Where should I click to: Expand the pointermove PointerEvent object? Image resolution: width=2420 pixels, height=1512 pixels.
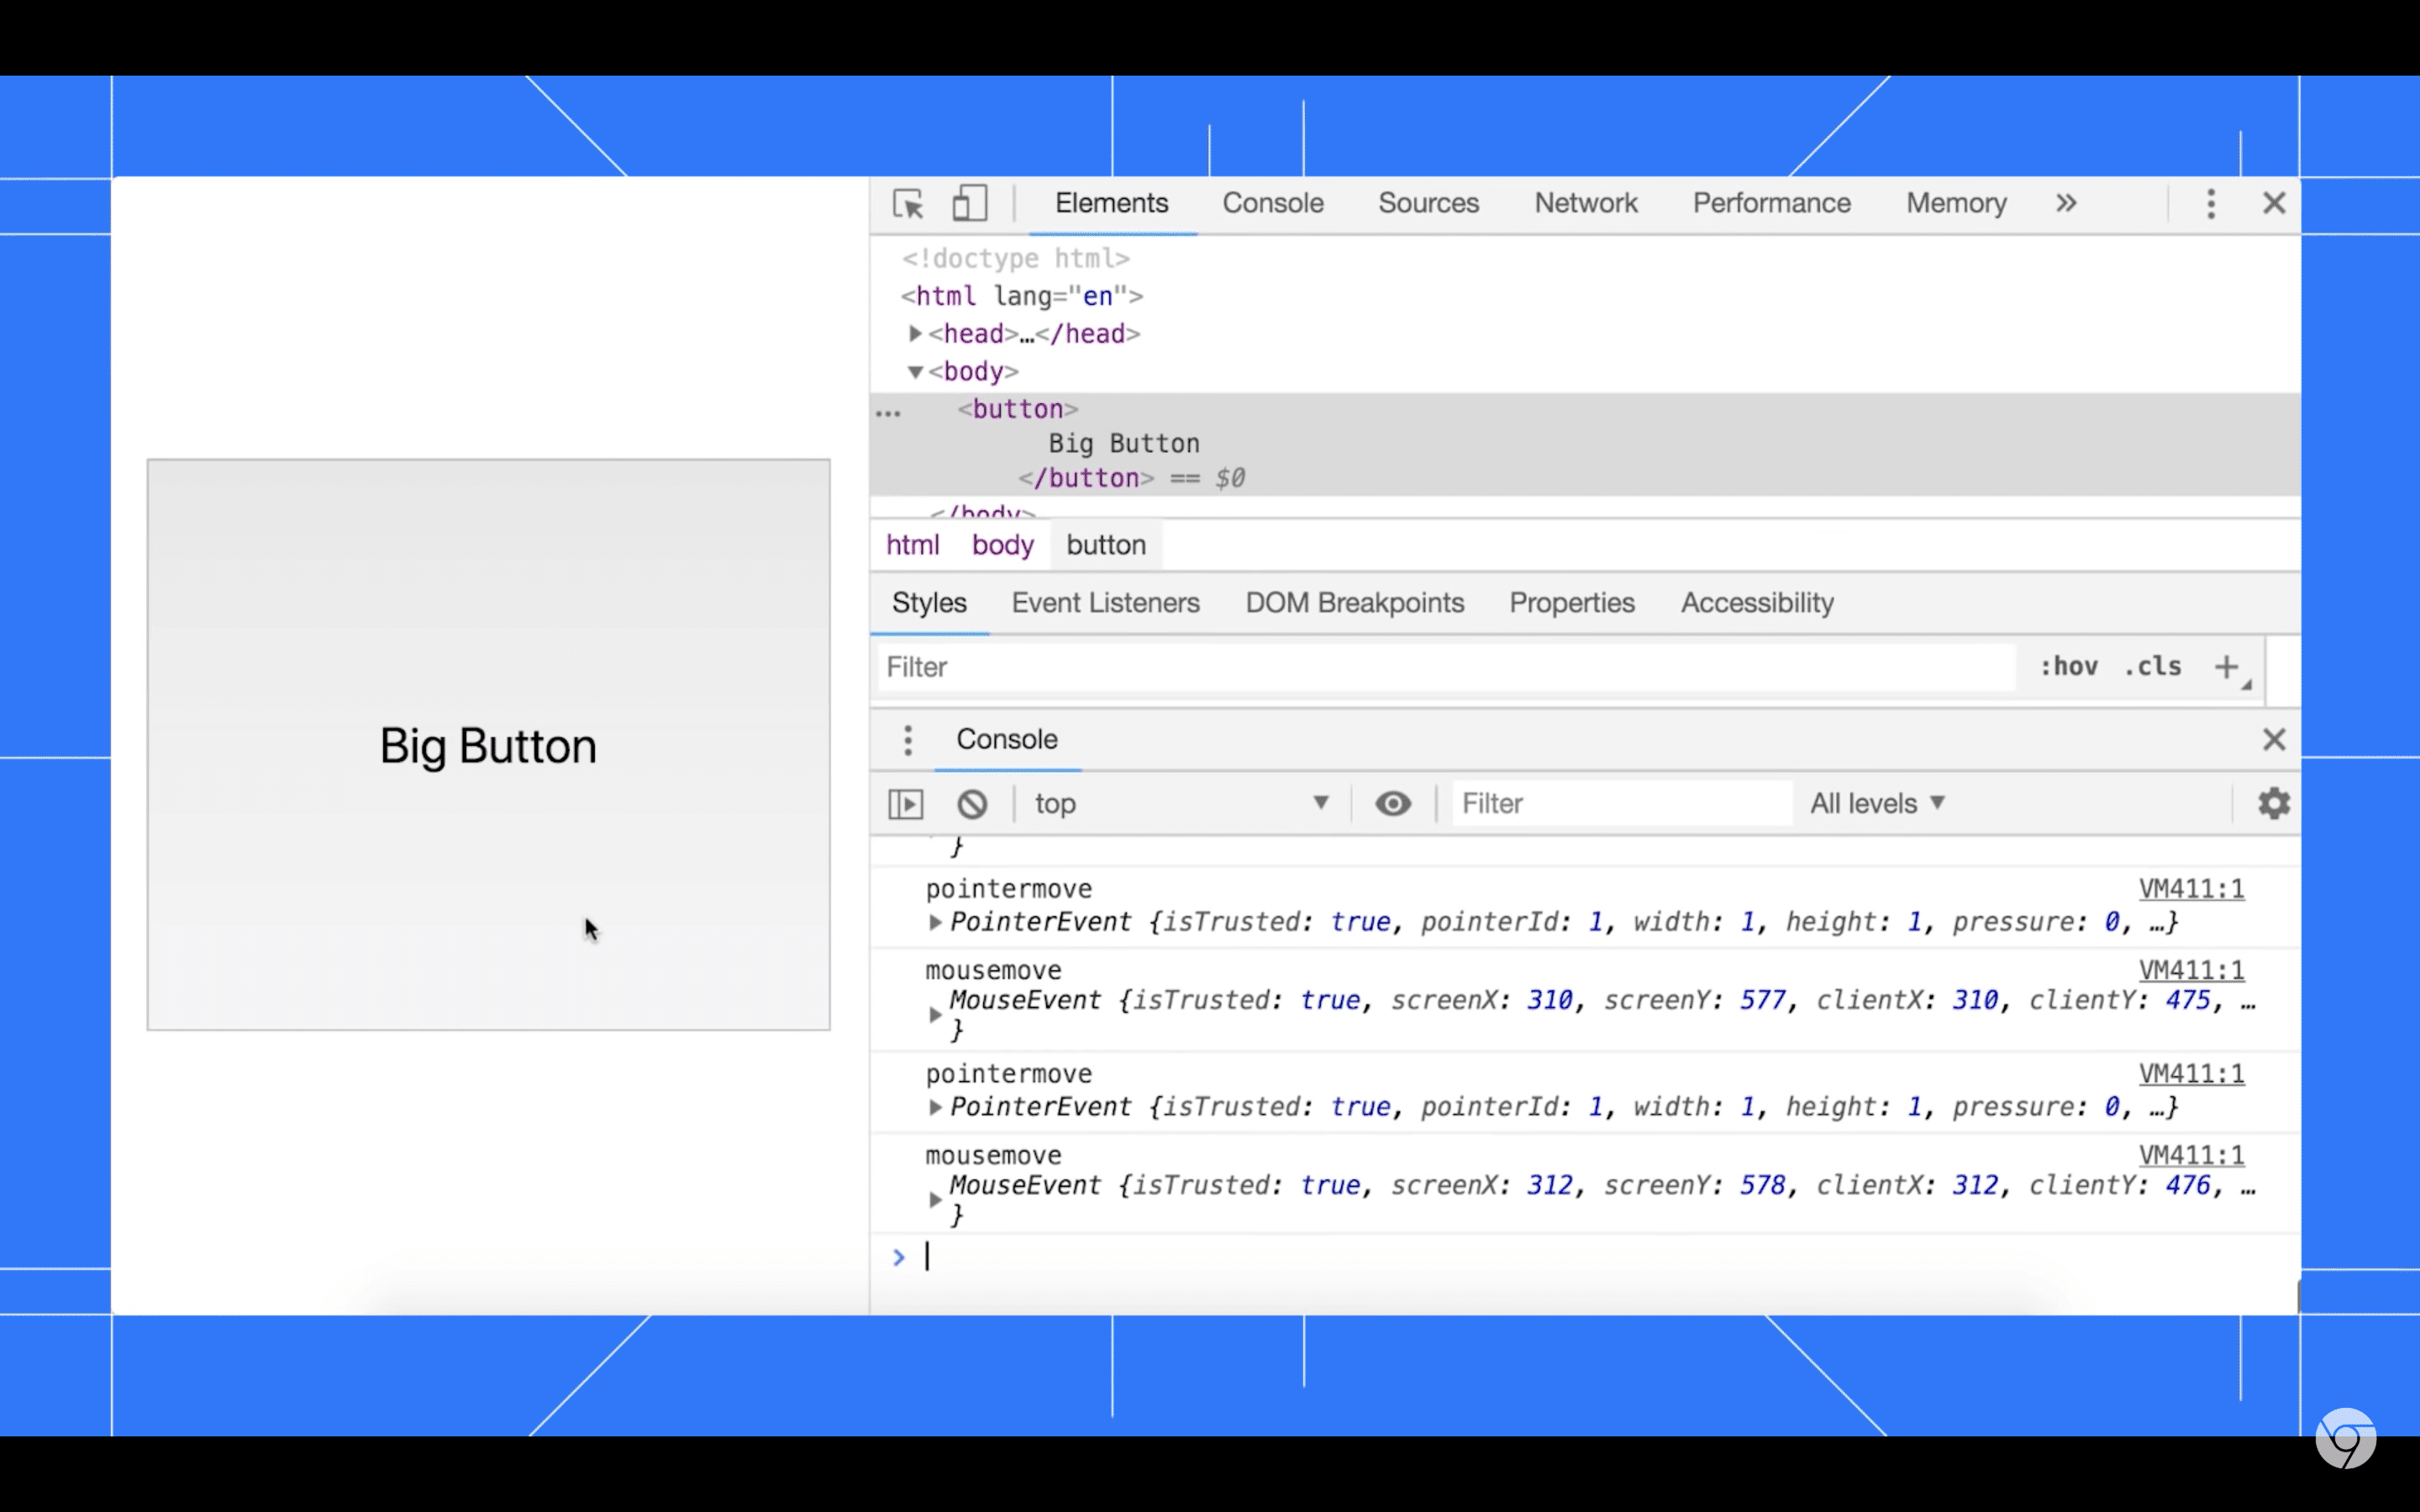point(934,1108)
